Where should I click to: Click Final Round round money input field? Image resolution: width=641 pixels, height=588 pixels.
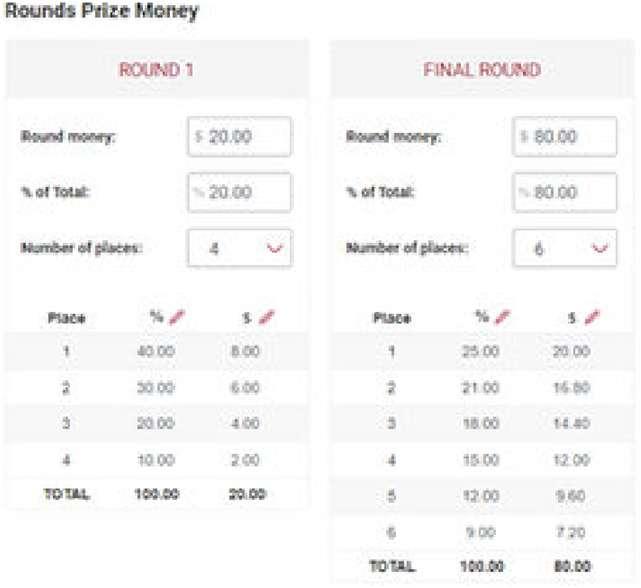pos(565,137)
